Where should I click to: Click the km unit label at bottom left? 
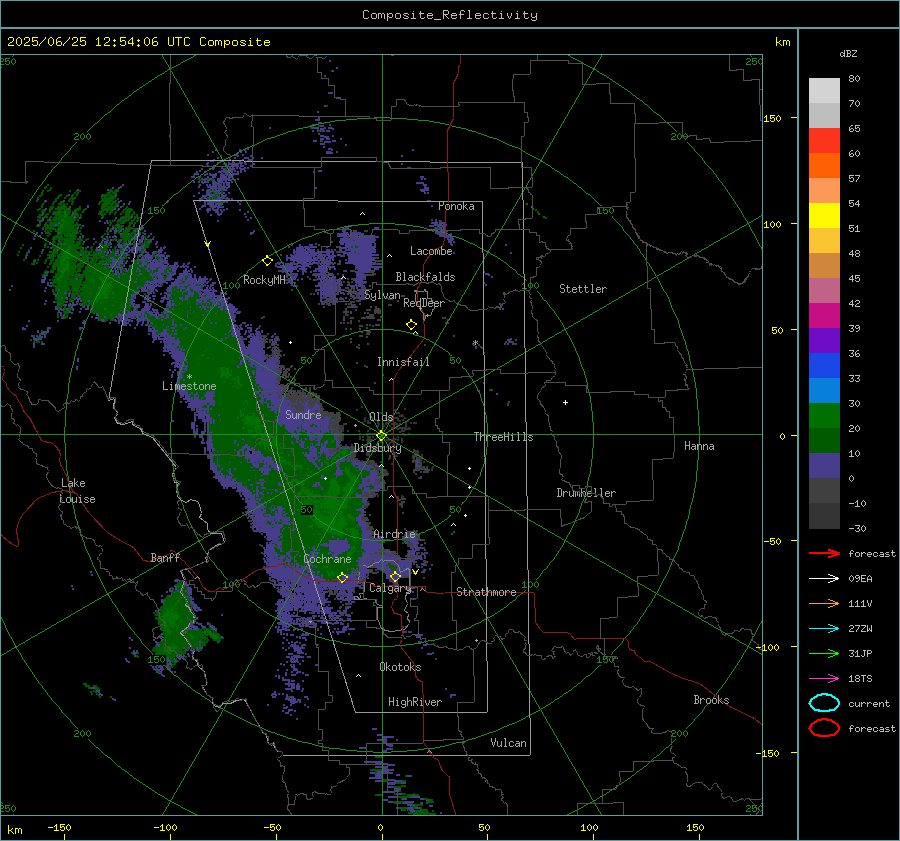[x=14, y=830]
